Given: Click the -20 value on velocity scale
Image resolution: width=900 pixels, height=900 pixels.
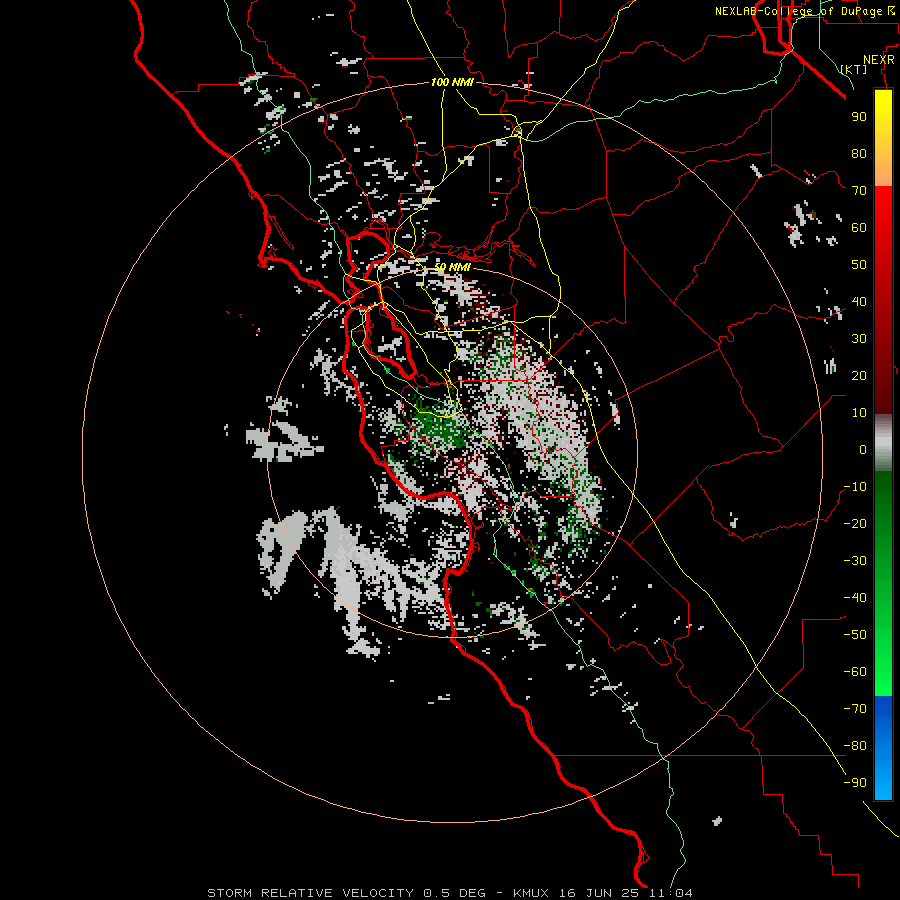Looking at the screenshot, I should (855, 523).
